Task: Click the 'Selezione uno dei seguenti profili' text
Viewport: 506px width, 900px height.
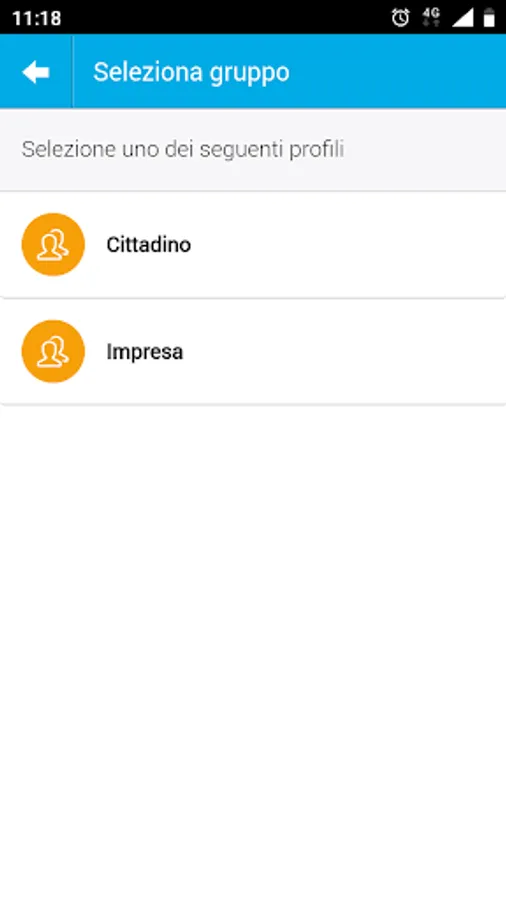Action: point(183,149)
